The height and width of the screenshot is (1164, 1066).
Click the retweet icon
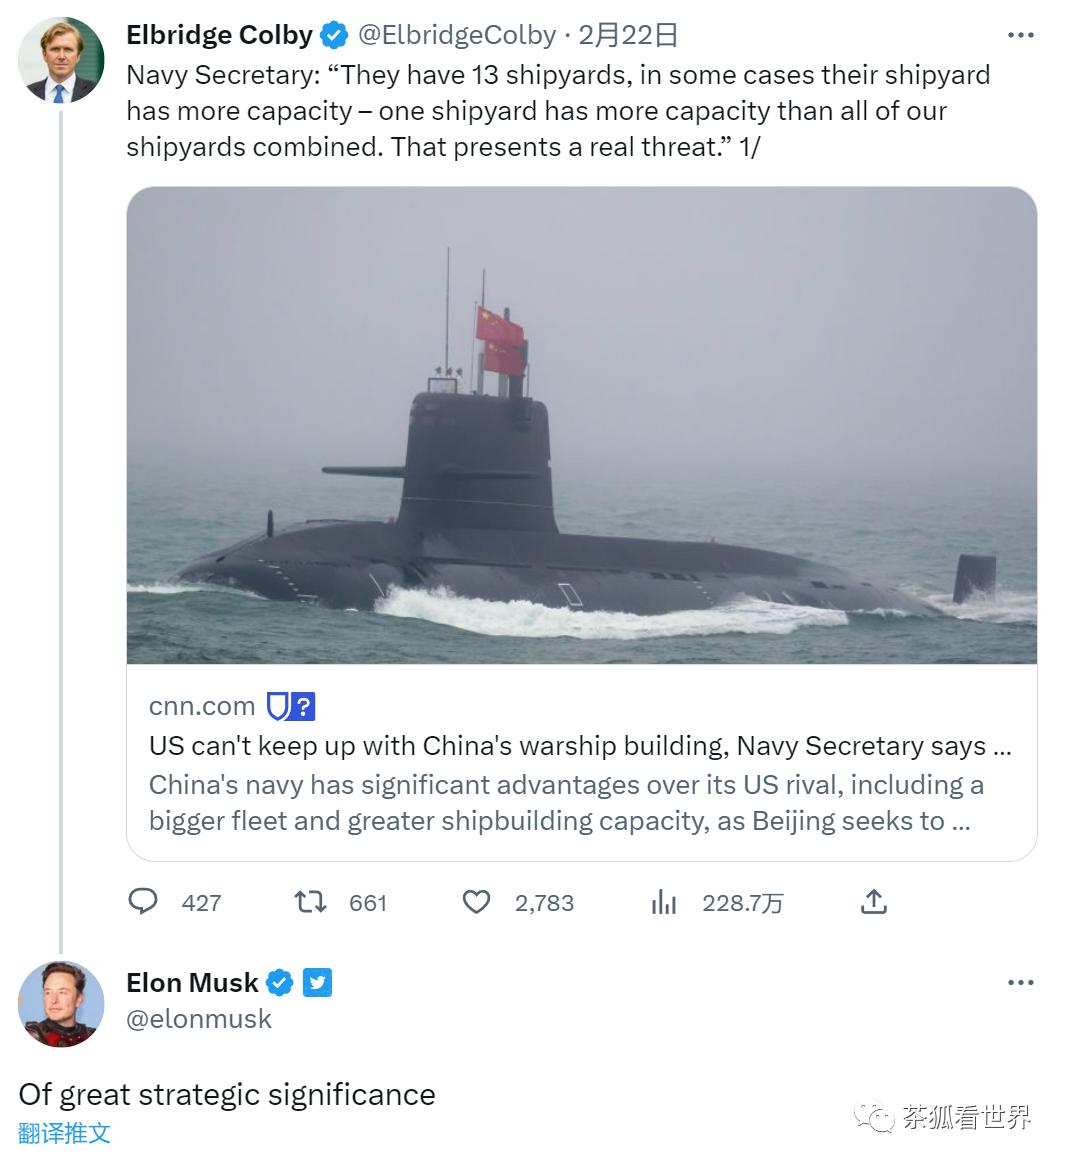[310, 902]
